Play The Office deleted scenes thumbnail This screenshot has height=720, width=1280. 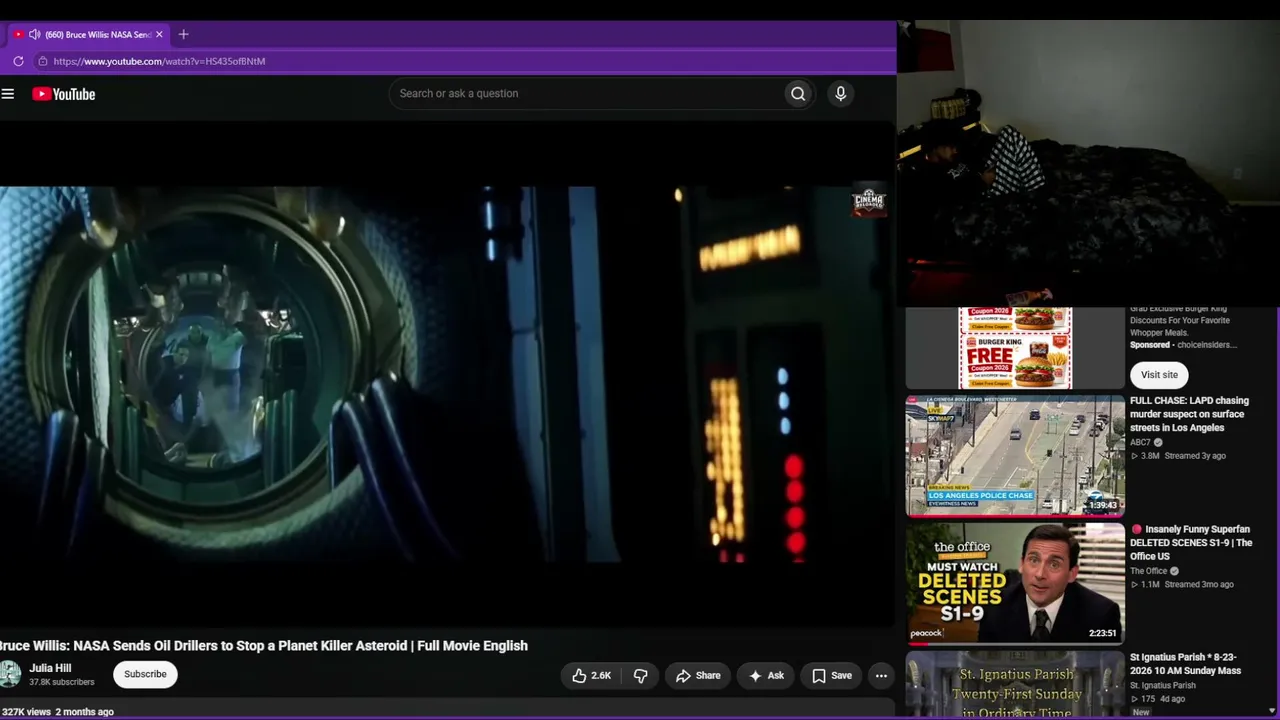1015,584
